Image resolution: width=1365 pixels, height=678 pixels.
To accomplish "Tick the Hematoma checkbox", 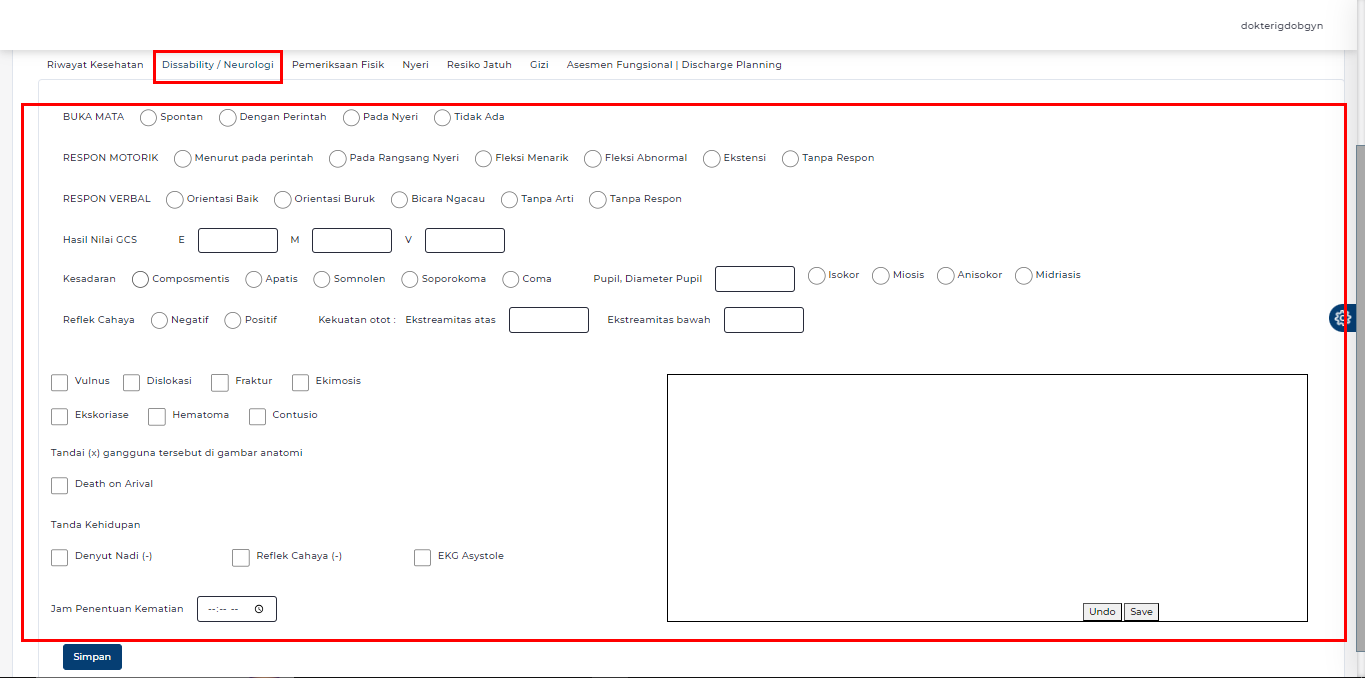I will [x=157, y=416].
